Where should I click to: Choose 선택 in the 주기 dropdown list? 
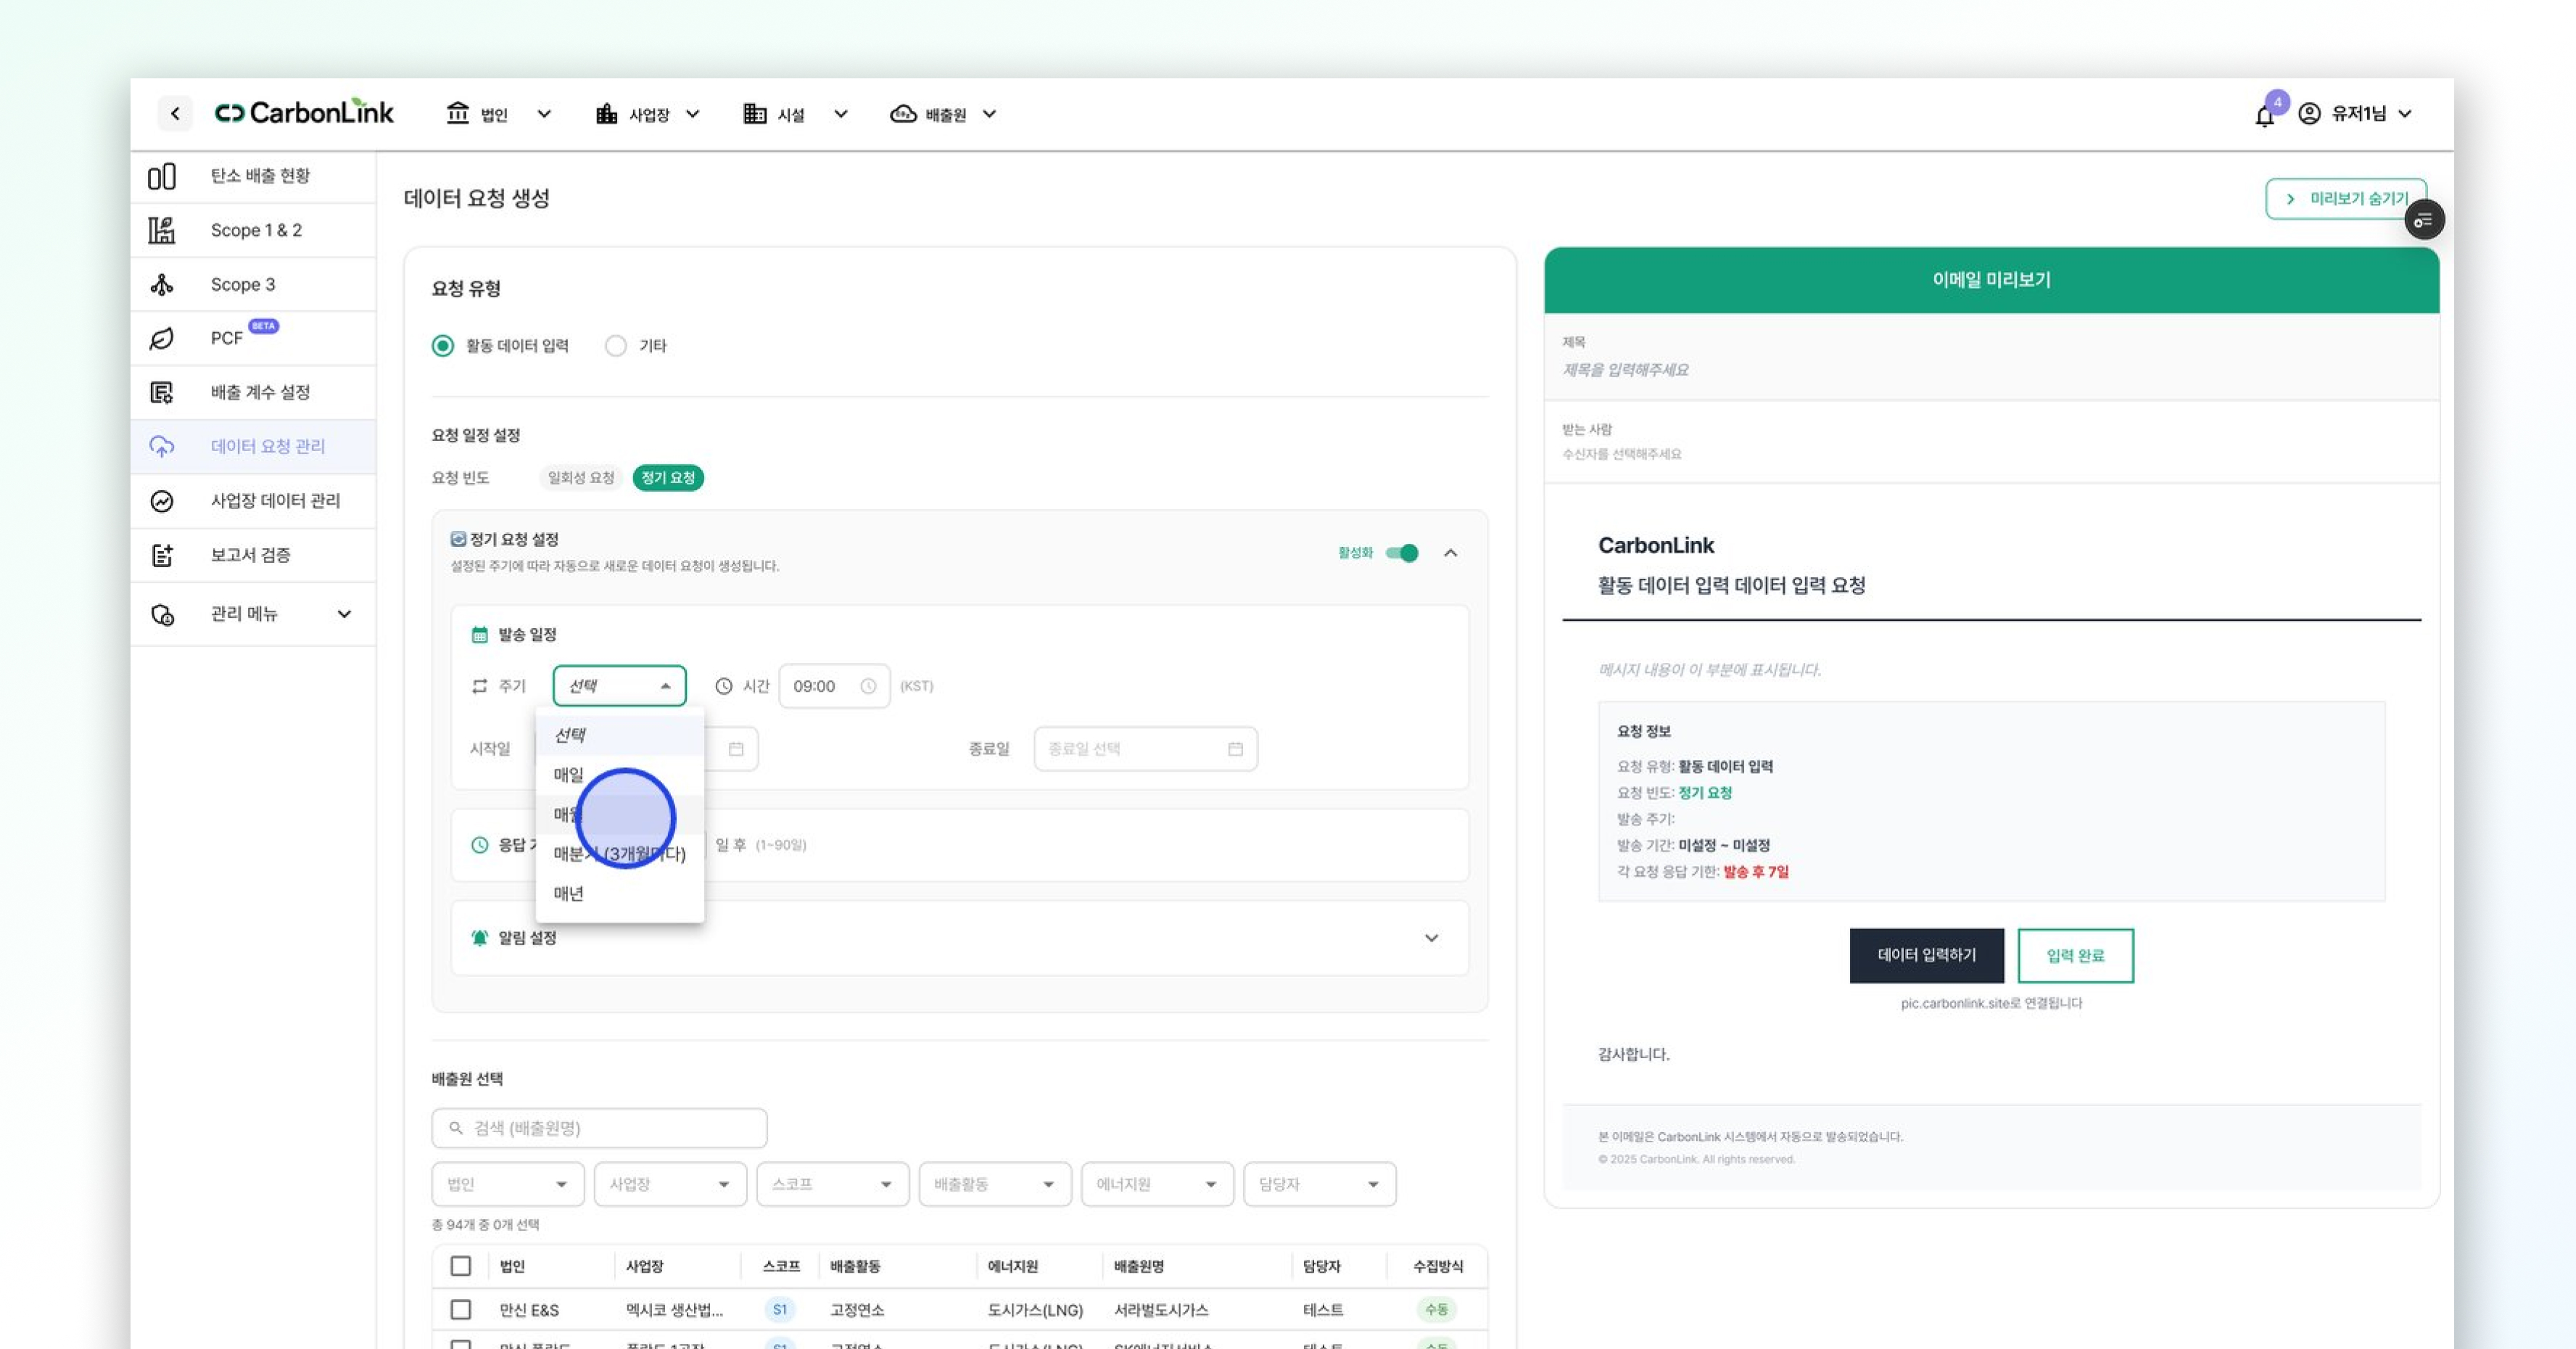(620, 735)
